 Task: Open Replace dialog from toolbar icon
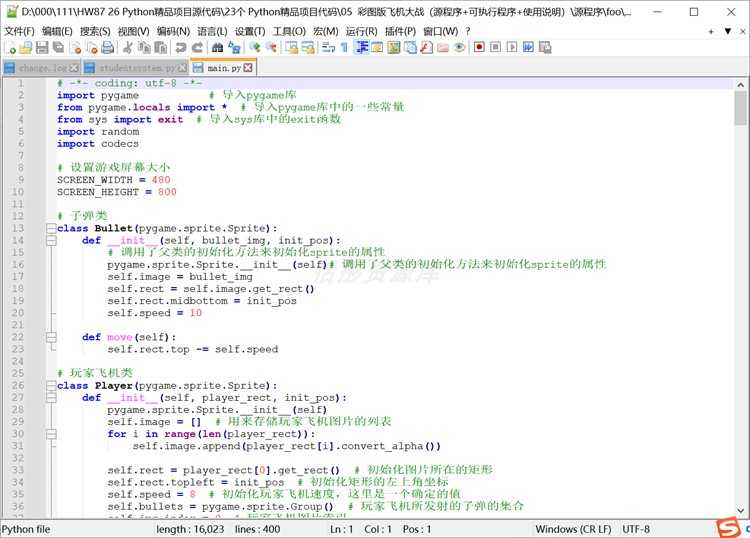234,47
